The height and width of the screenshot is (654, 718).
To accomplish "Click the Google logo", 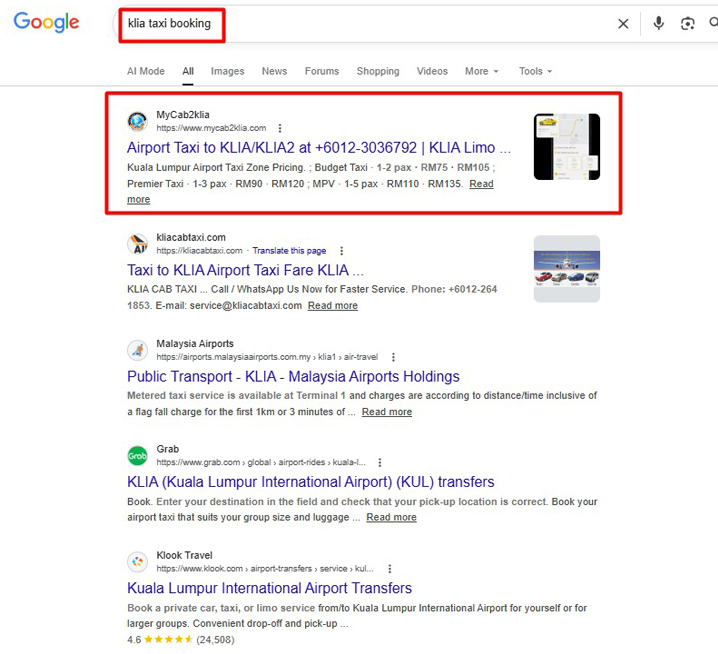I will 46,22.
